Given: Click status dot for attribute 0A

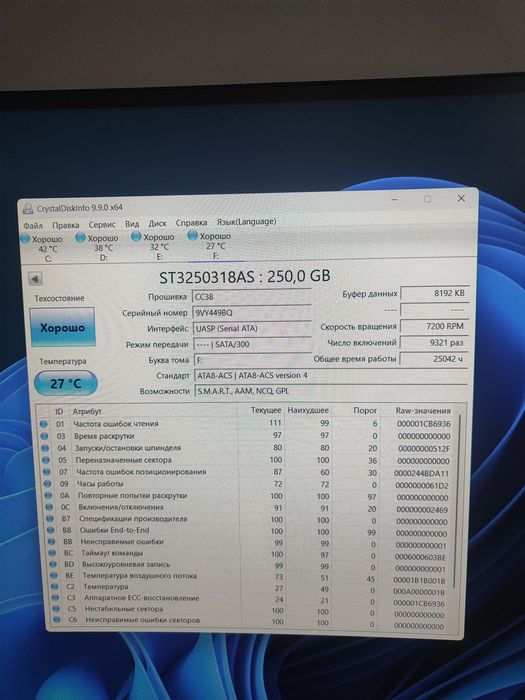Looking at the screenshot, I should tap(48, 496).
